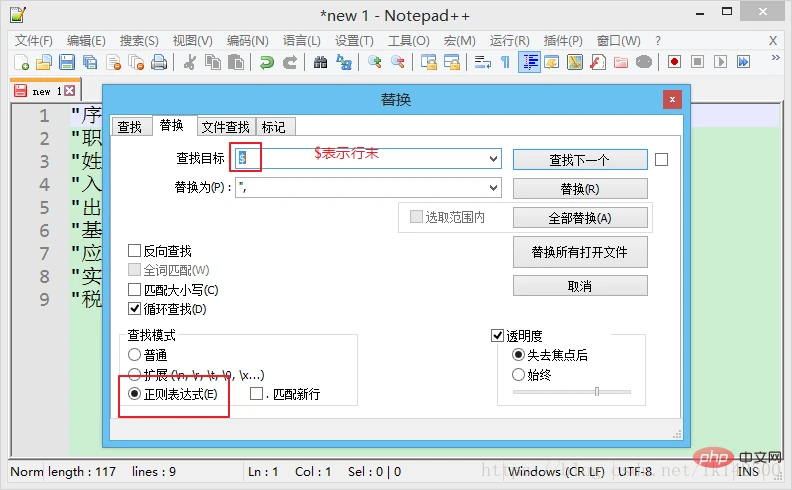Enable the 匹配大小写 checkbox
Viewport: 792px width, 490px height.
(x=134, y=289)
